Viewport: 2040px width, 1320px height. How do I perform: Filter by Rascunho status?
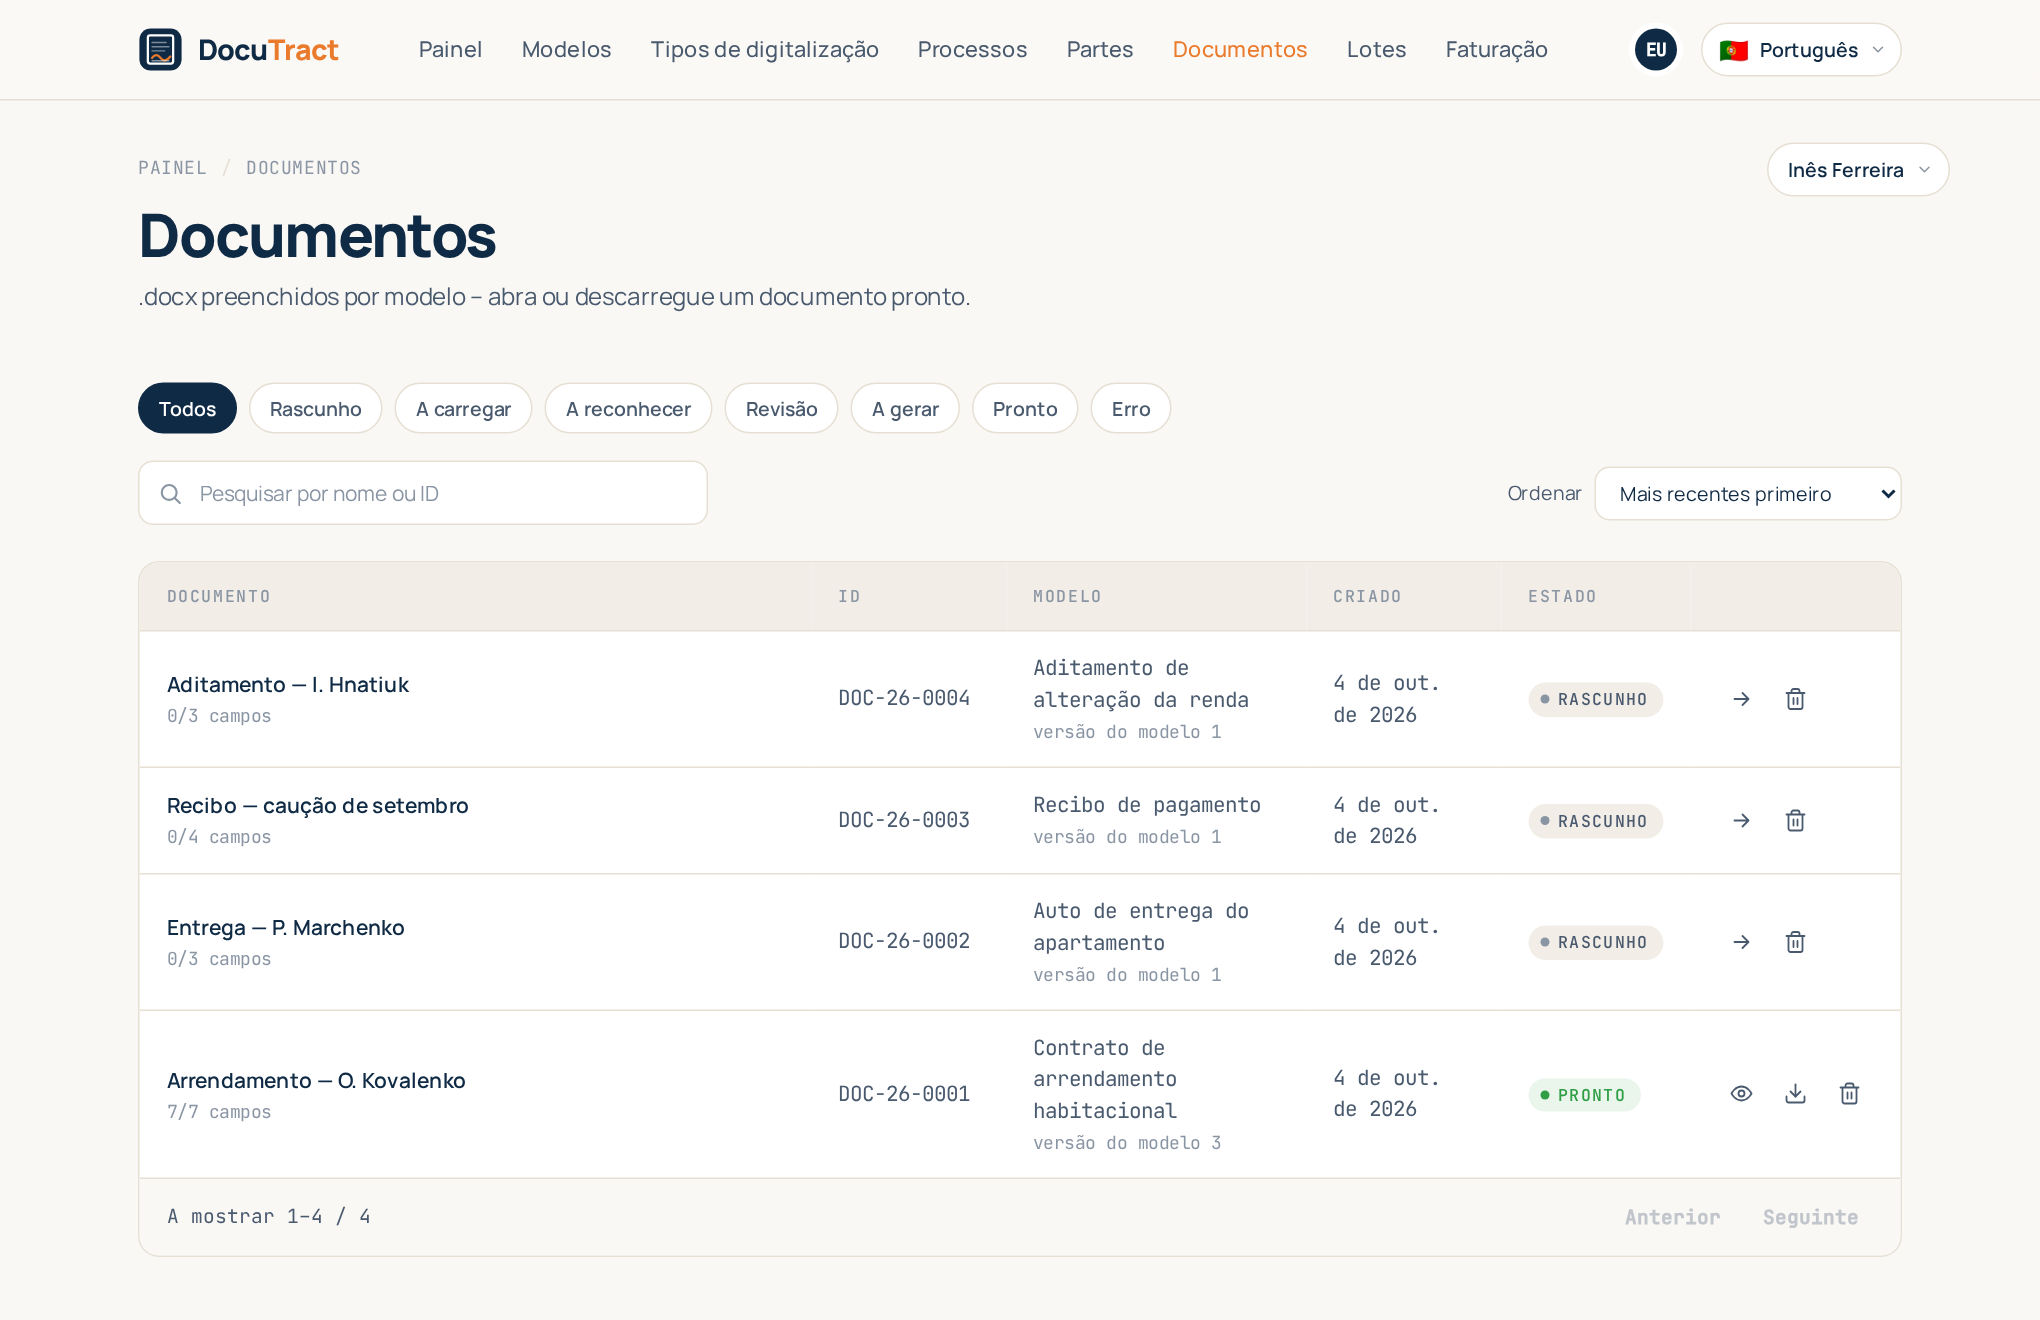click(x=315, y=408)
